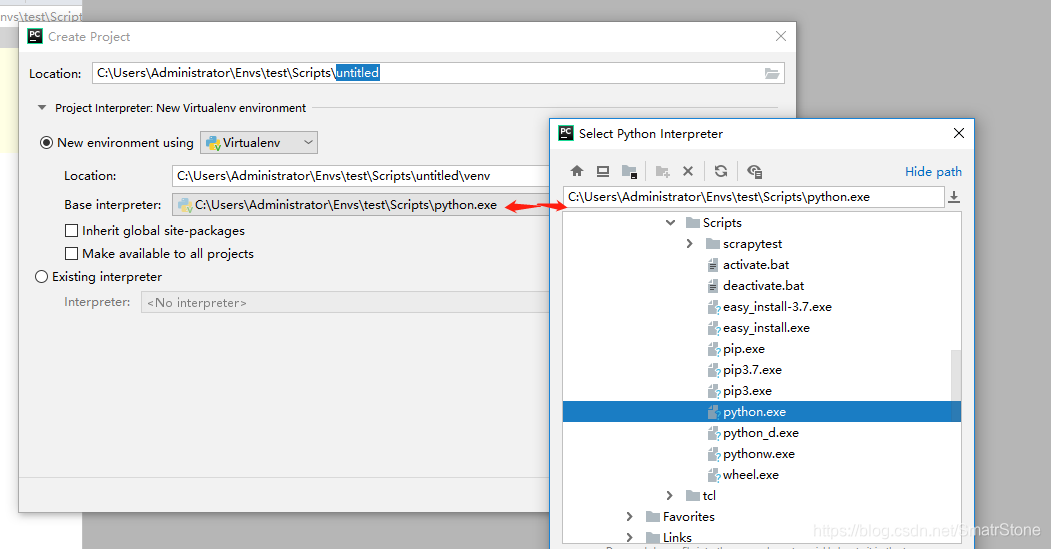The height and width of the screenshot is (549, 1051).
Task: Open Existing interpreter selection dropdown
Action: 345,302
